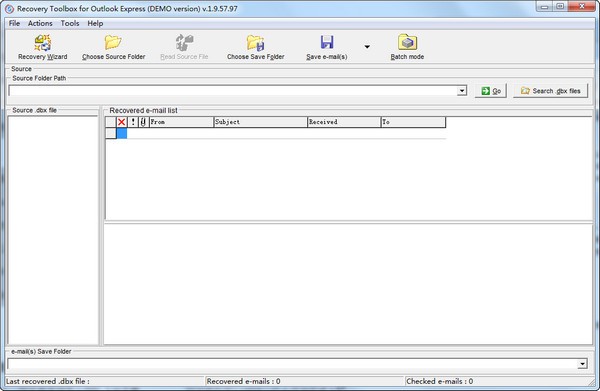
Task: Expand the Save e-mail(s) dropdown arrow
Action: tap(367, 47)
